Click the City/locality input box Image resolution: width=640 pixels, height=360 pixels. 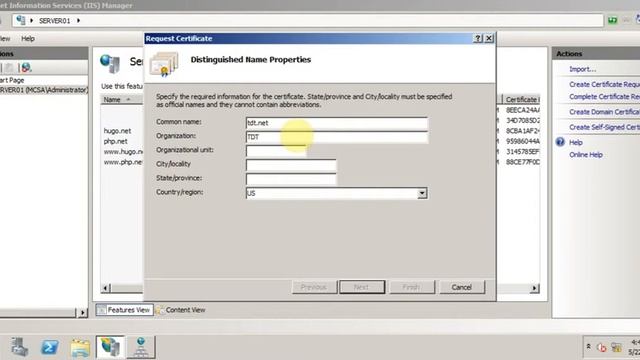pos(291,165)
